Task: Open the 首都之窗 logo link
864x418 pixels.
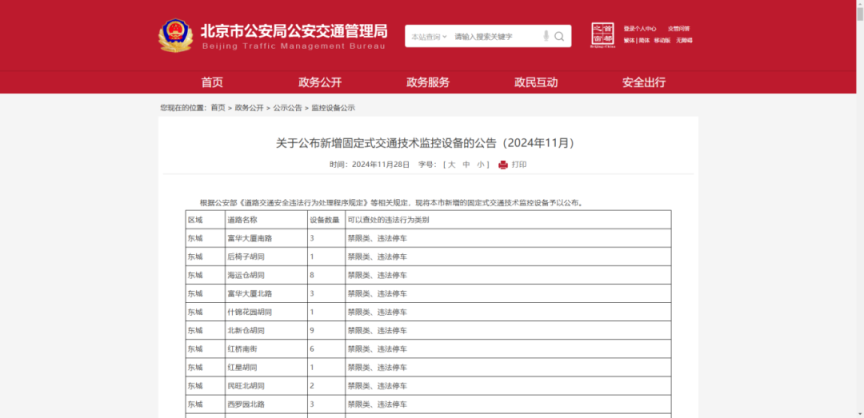Action: click(601, 35)
